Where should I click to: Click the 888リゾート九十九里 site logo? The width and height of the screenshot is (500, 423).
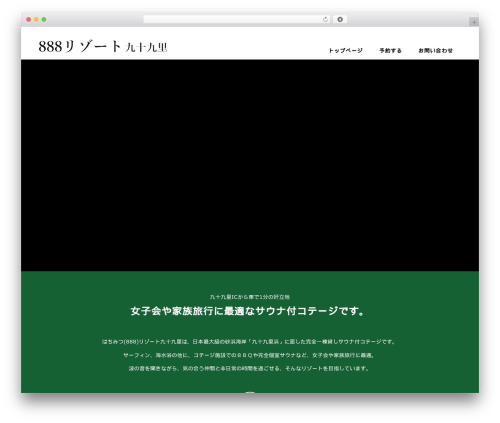pyautogui.click(x=103, y=46)
